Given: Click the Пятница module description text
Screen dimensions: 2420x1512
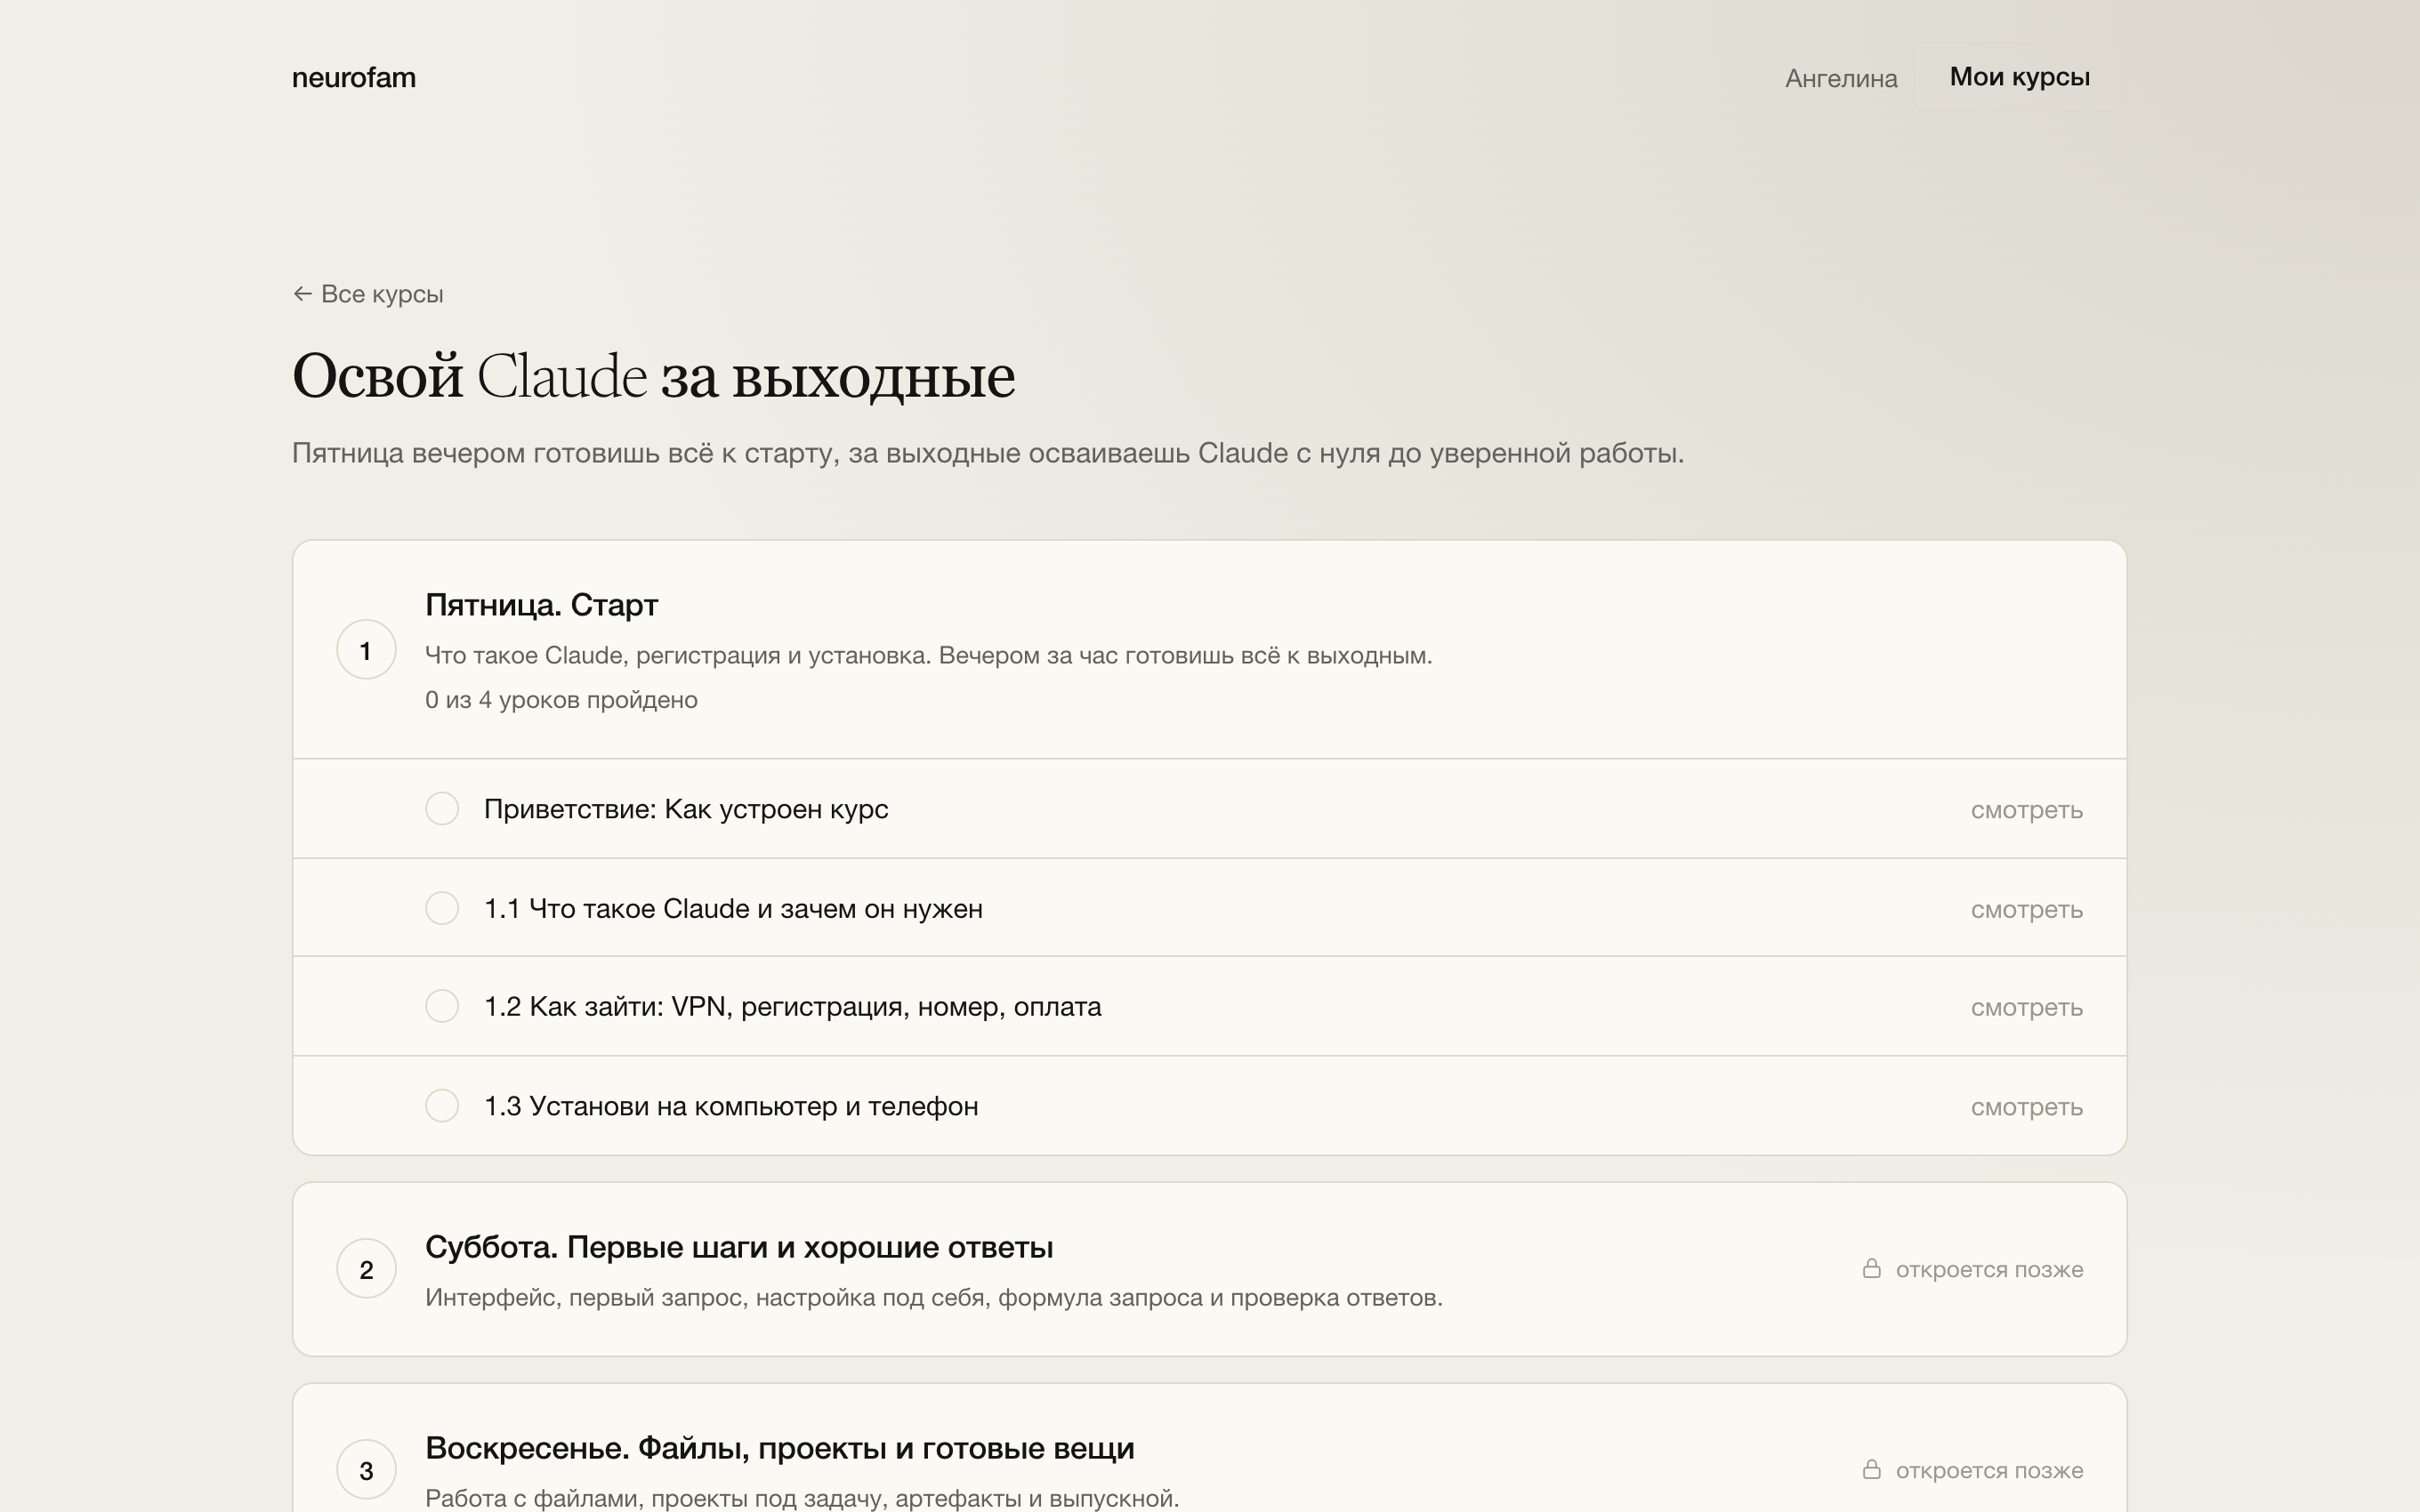Looking at the screenshot, I should [929, 656].
